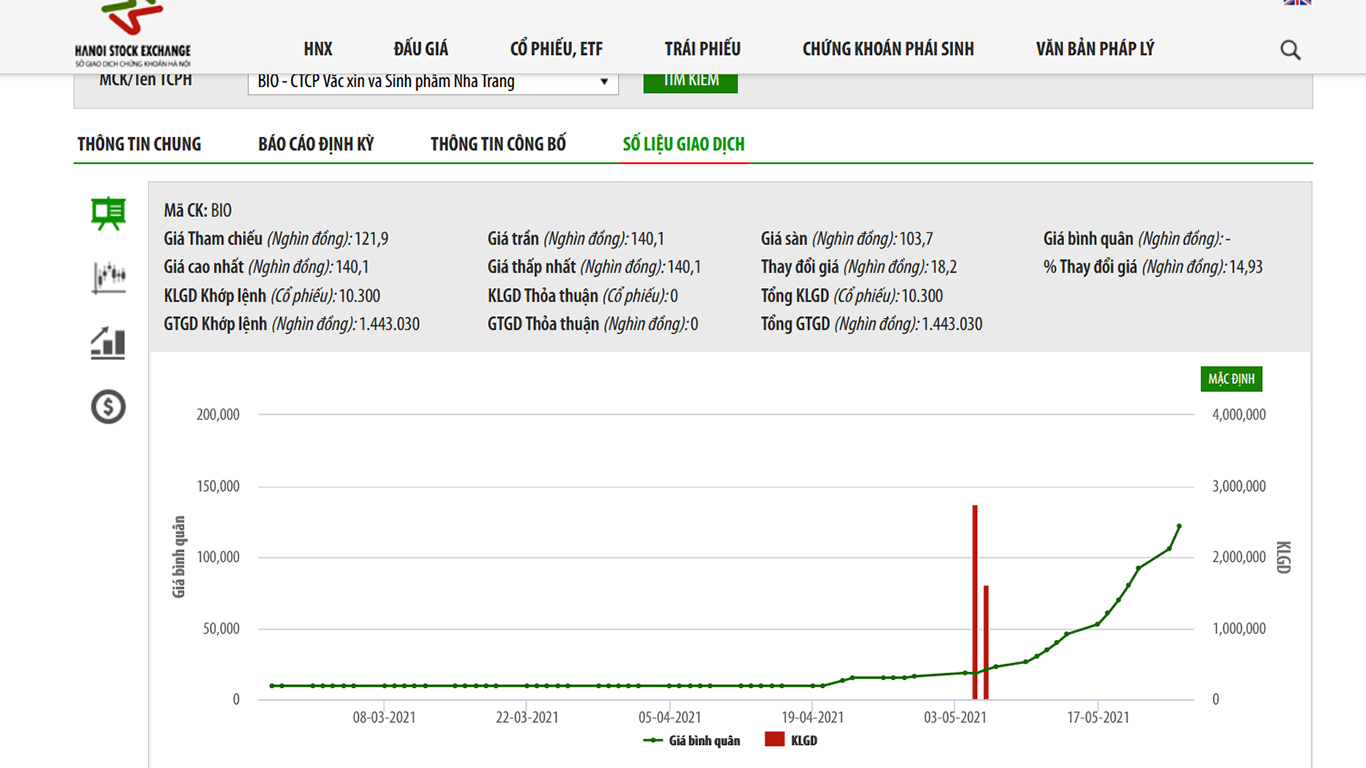
Task: Switch to the BÁO CÁO ĐỊNH KỲ tab
Action: [316, 144]
